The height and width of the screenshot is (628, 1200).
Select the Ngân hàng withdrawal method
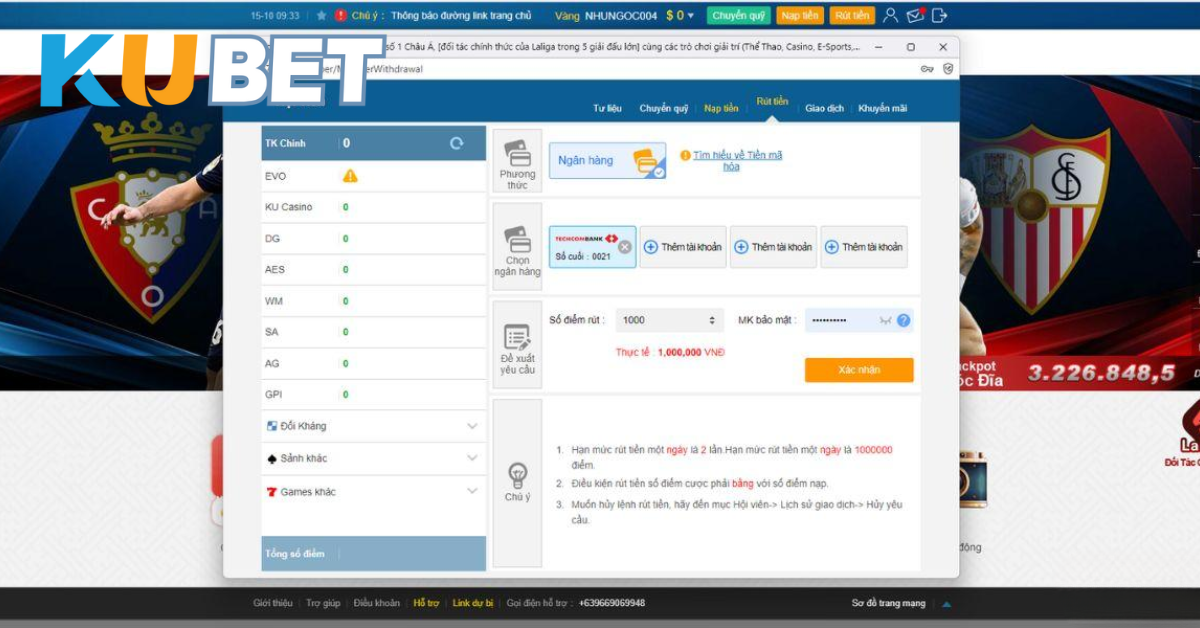(606, 161)
